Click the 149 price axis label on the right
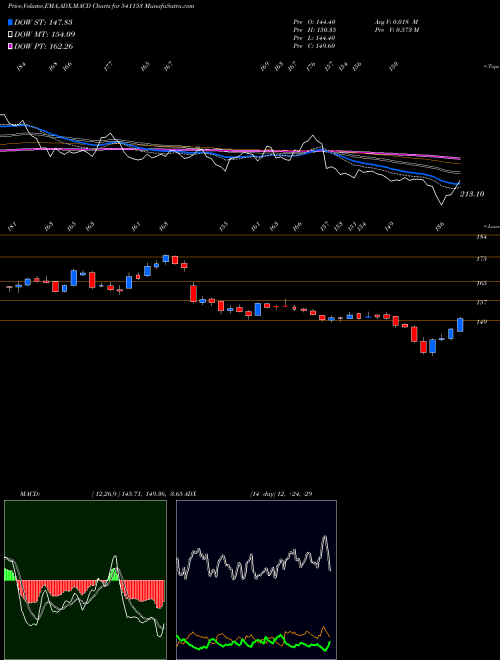 [x=482, y=322]
